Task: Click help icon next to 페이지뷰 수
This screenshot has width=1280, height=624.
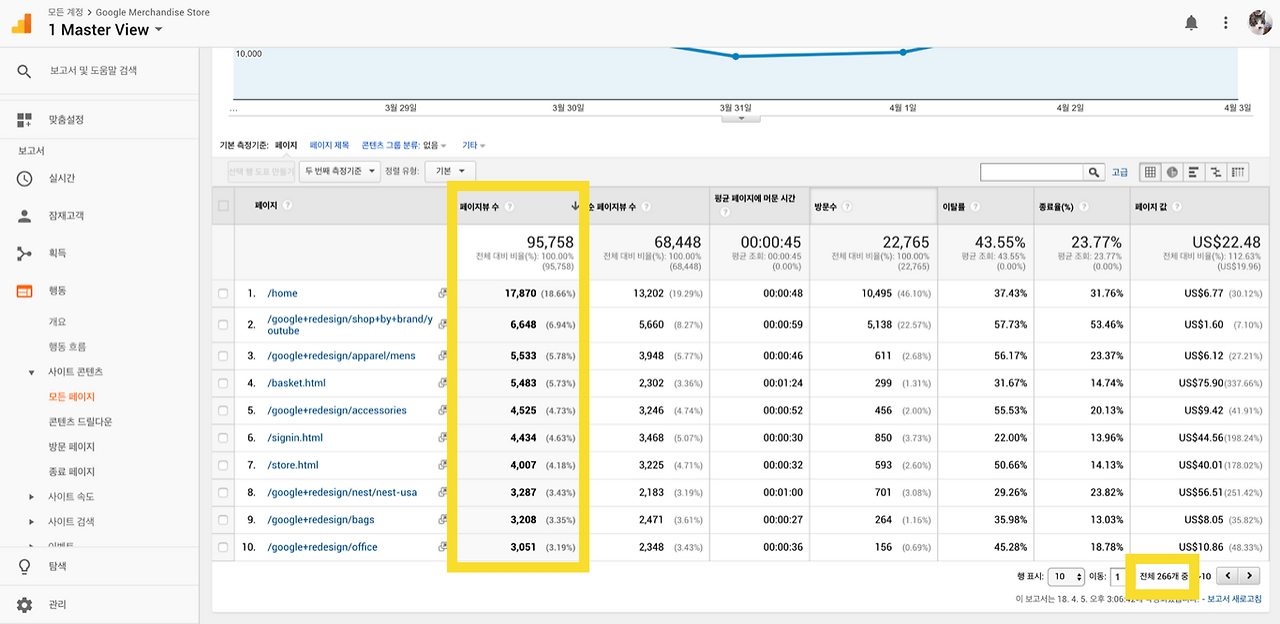Action: pos(509,207)
